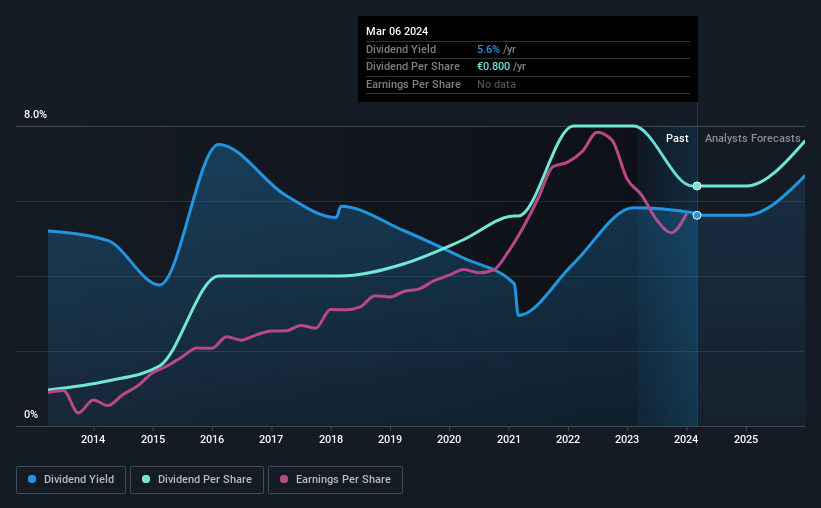Click the 'Mar 06 2024' tooltip date
The image size is (821, 508).
click(397, 31)
